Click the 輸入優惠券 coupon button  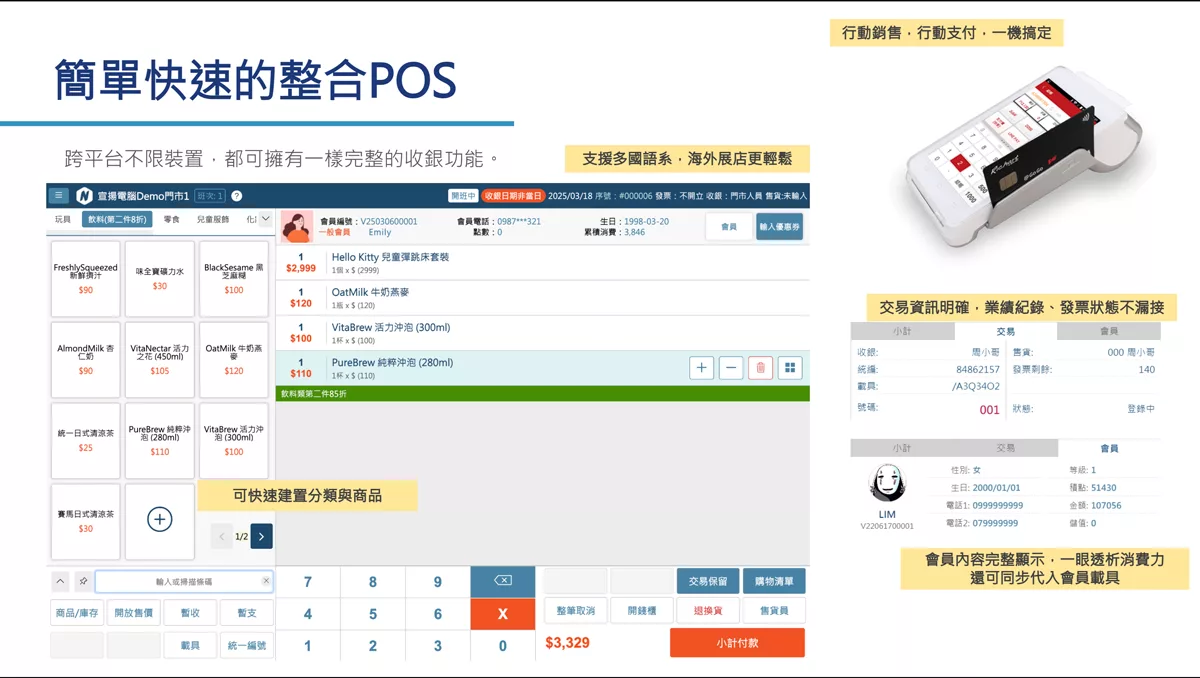click(x=779, y=227)
